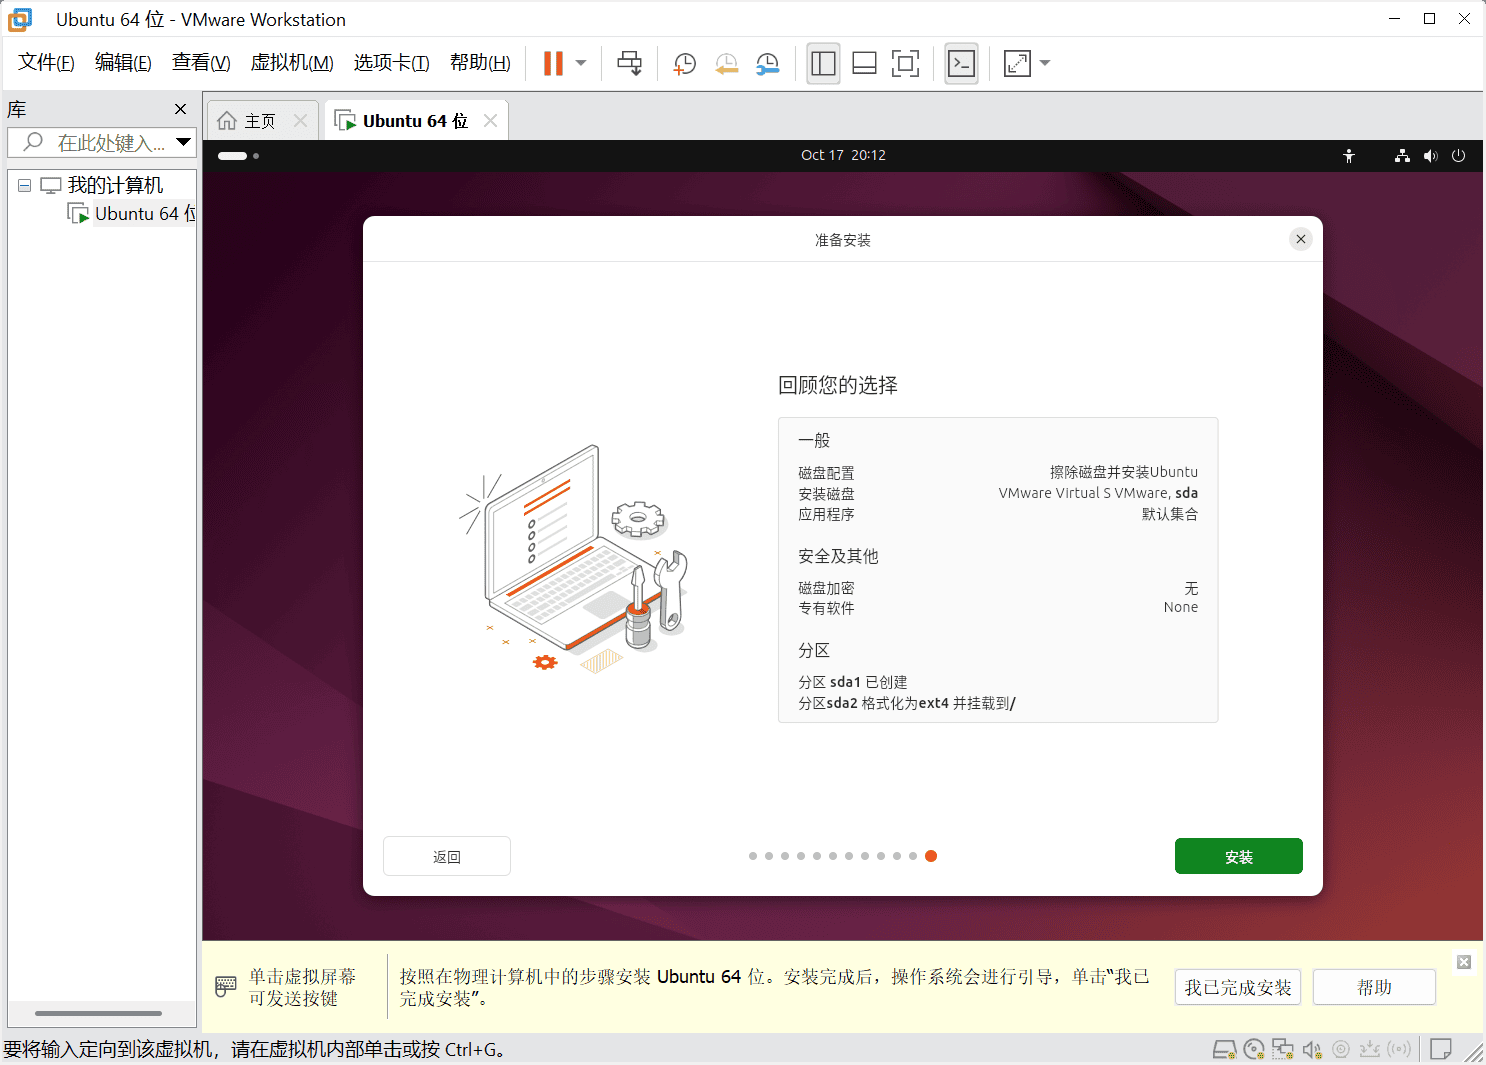Send Ctrl+Alt+Del to the virtual machine
Screen dimensions: 1486x1065
pos(630,63)
